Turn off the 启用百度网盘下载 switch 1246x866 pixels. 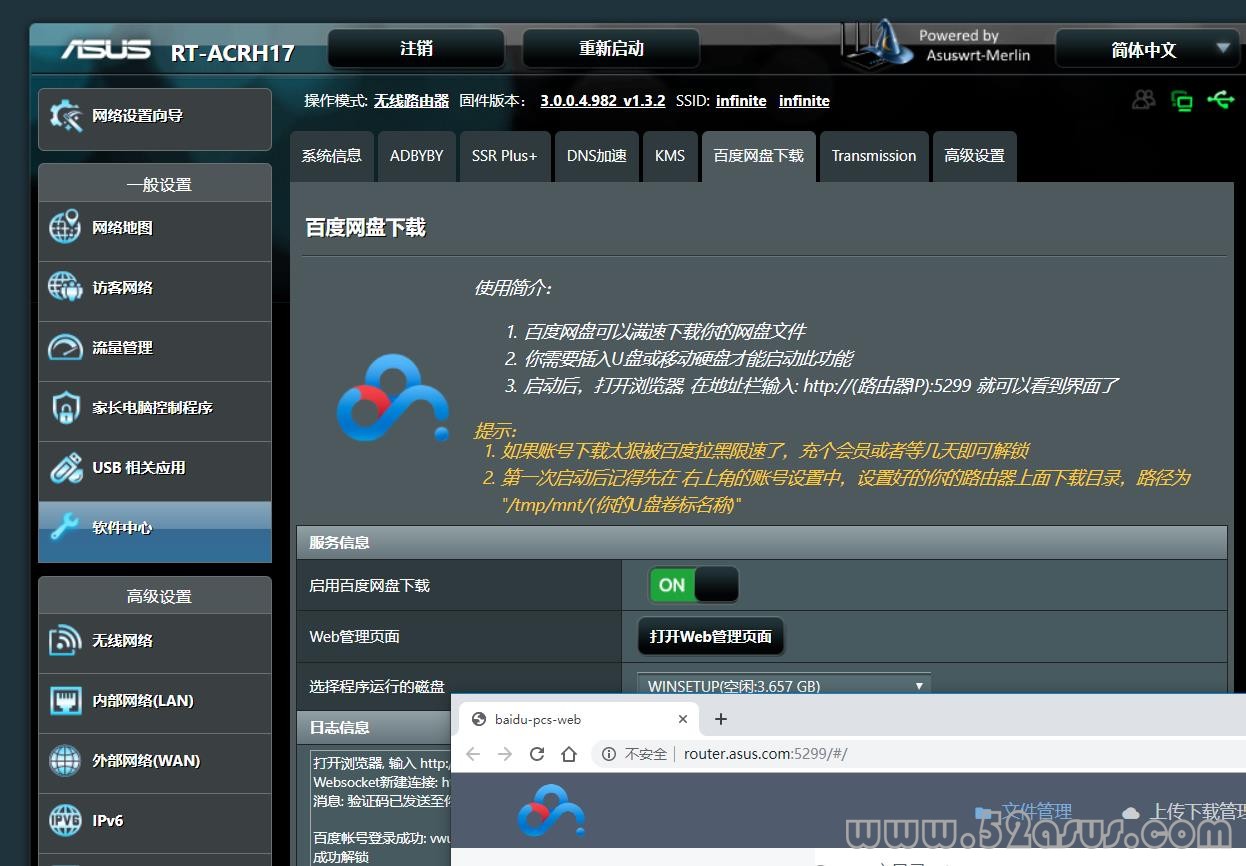click(x=694, y=585)
